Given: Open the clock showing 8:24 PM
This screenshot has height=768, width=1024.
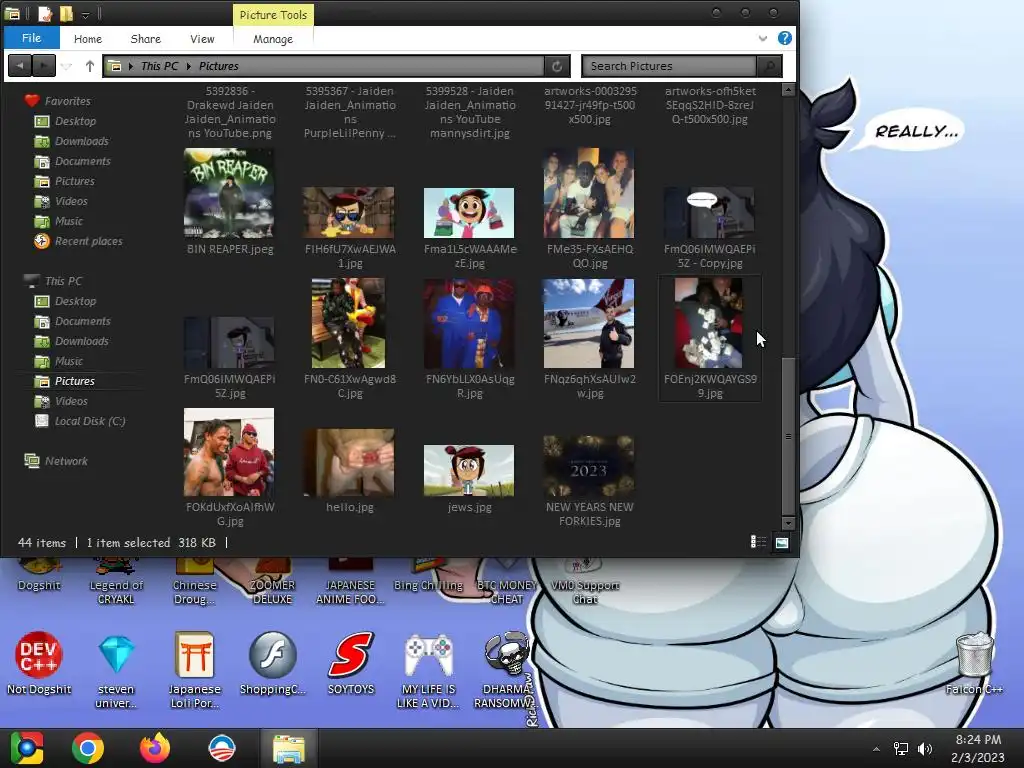Looking at the screenshot, I should tap(978, 748).
